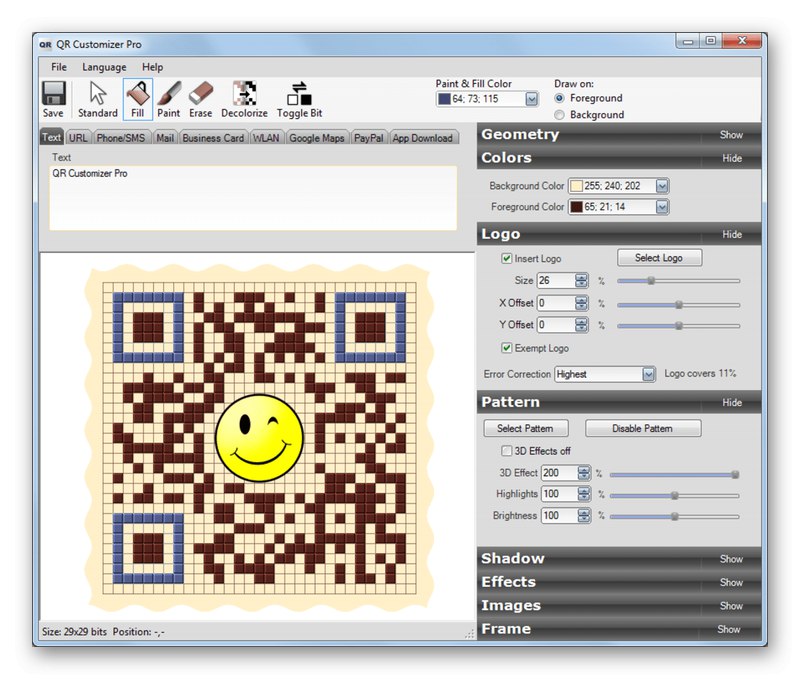The height and width of the screenshot is (679, 800).
Task: Switch to the WLAN tab
Action: click(265, 138)
